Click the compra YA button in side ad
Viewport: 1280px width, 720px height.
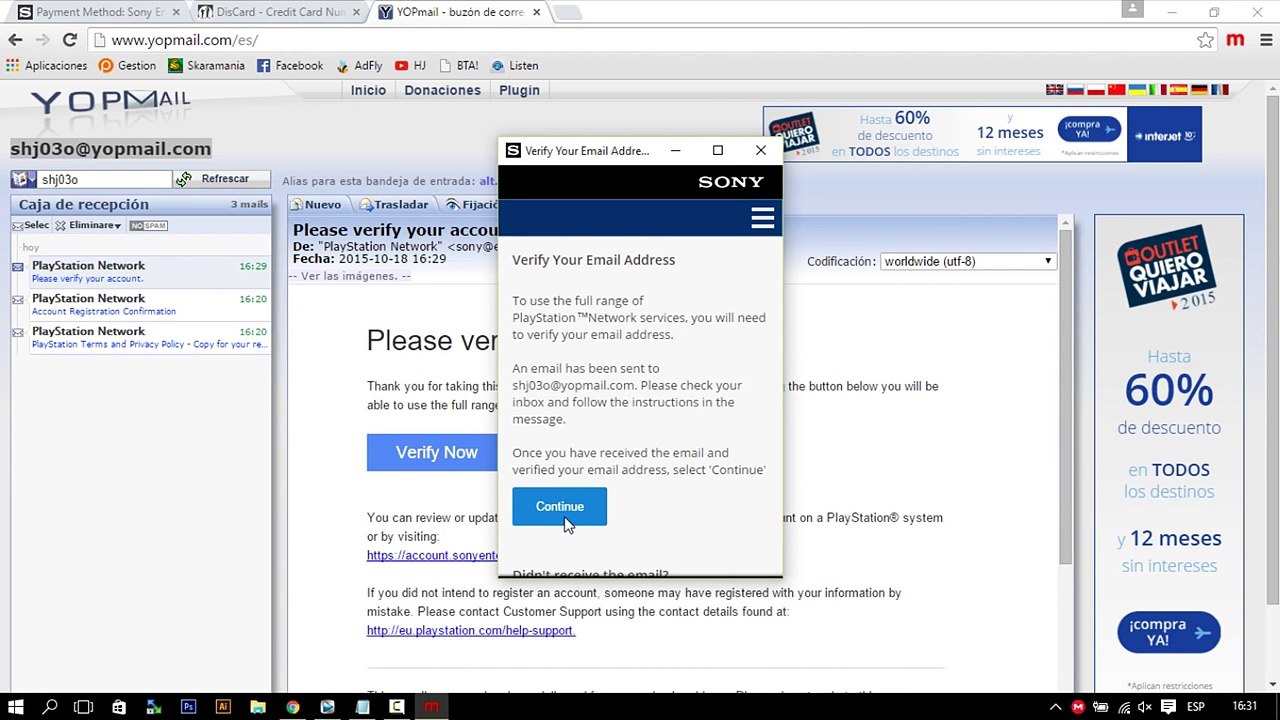pos(1168,632)
